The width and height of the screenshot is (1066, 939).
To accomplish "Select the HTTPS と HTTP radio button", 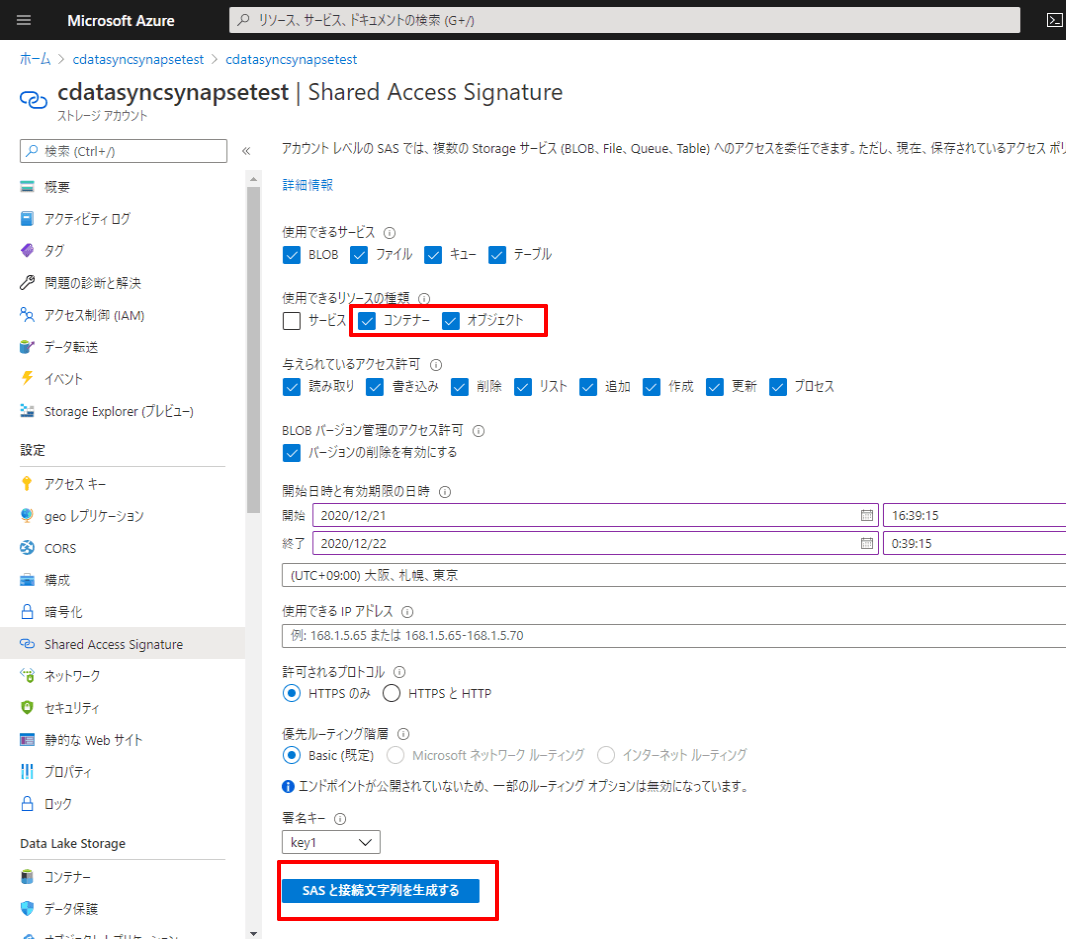I will click(x=392, y=694).
